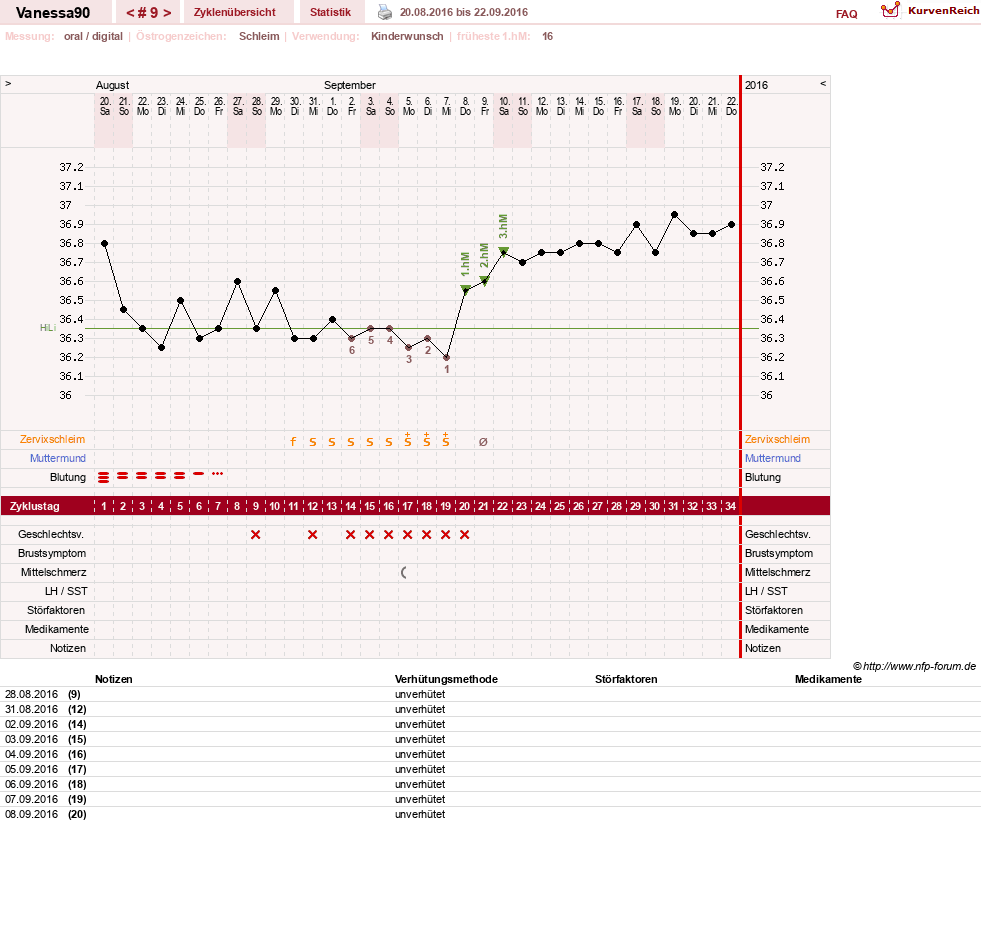Click the date range 20.08.2016 bis 22.09.2016
Screen dimensions: 981x938
tap(464, 12)
